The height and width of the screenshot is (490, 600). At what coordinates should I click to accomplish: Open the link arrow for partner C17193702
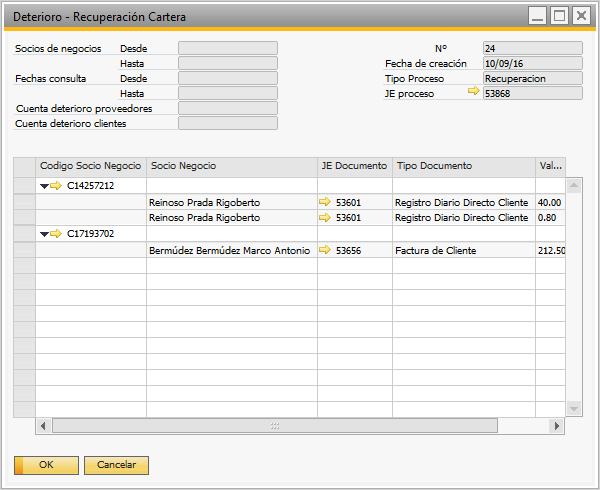[x=57, y=233]
